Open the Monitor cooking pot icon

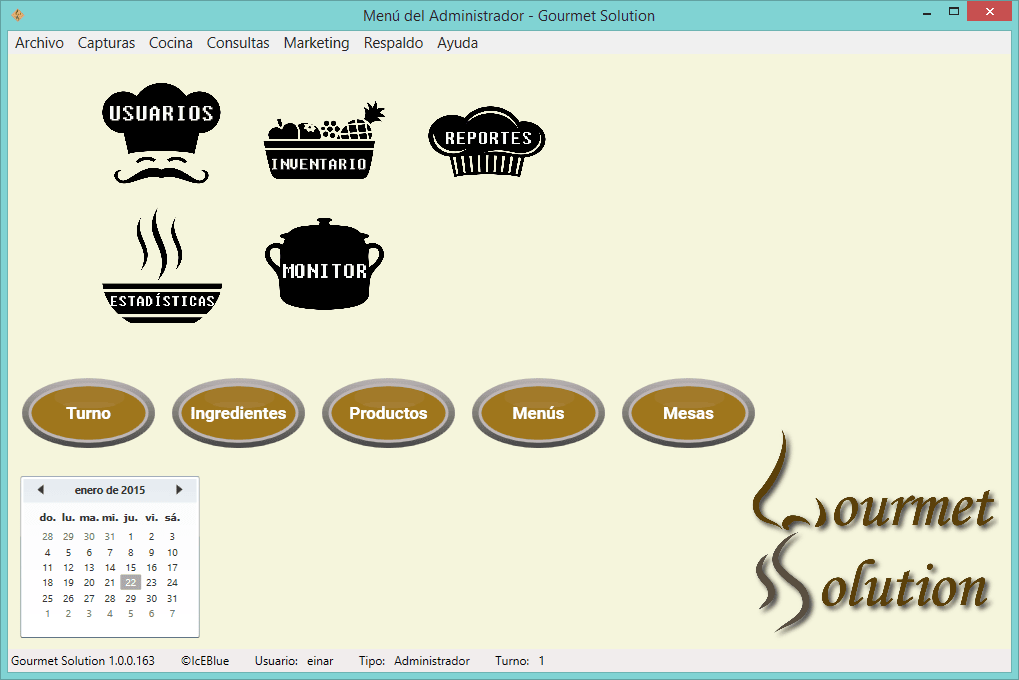tap(324, 265)
